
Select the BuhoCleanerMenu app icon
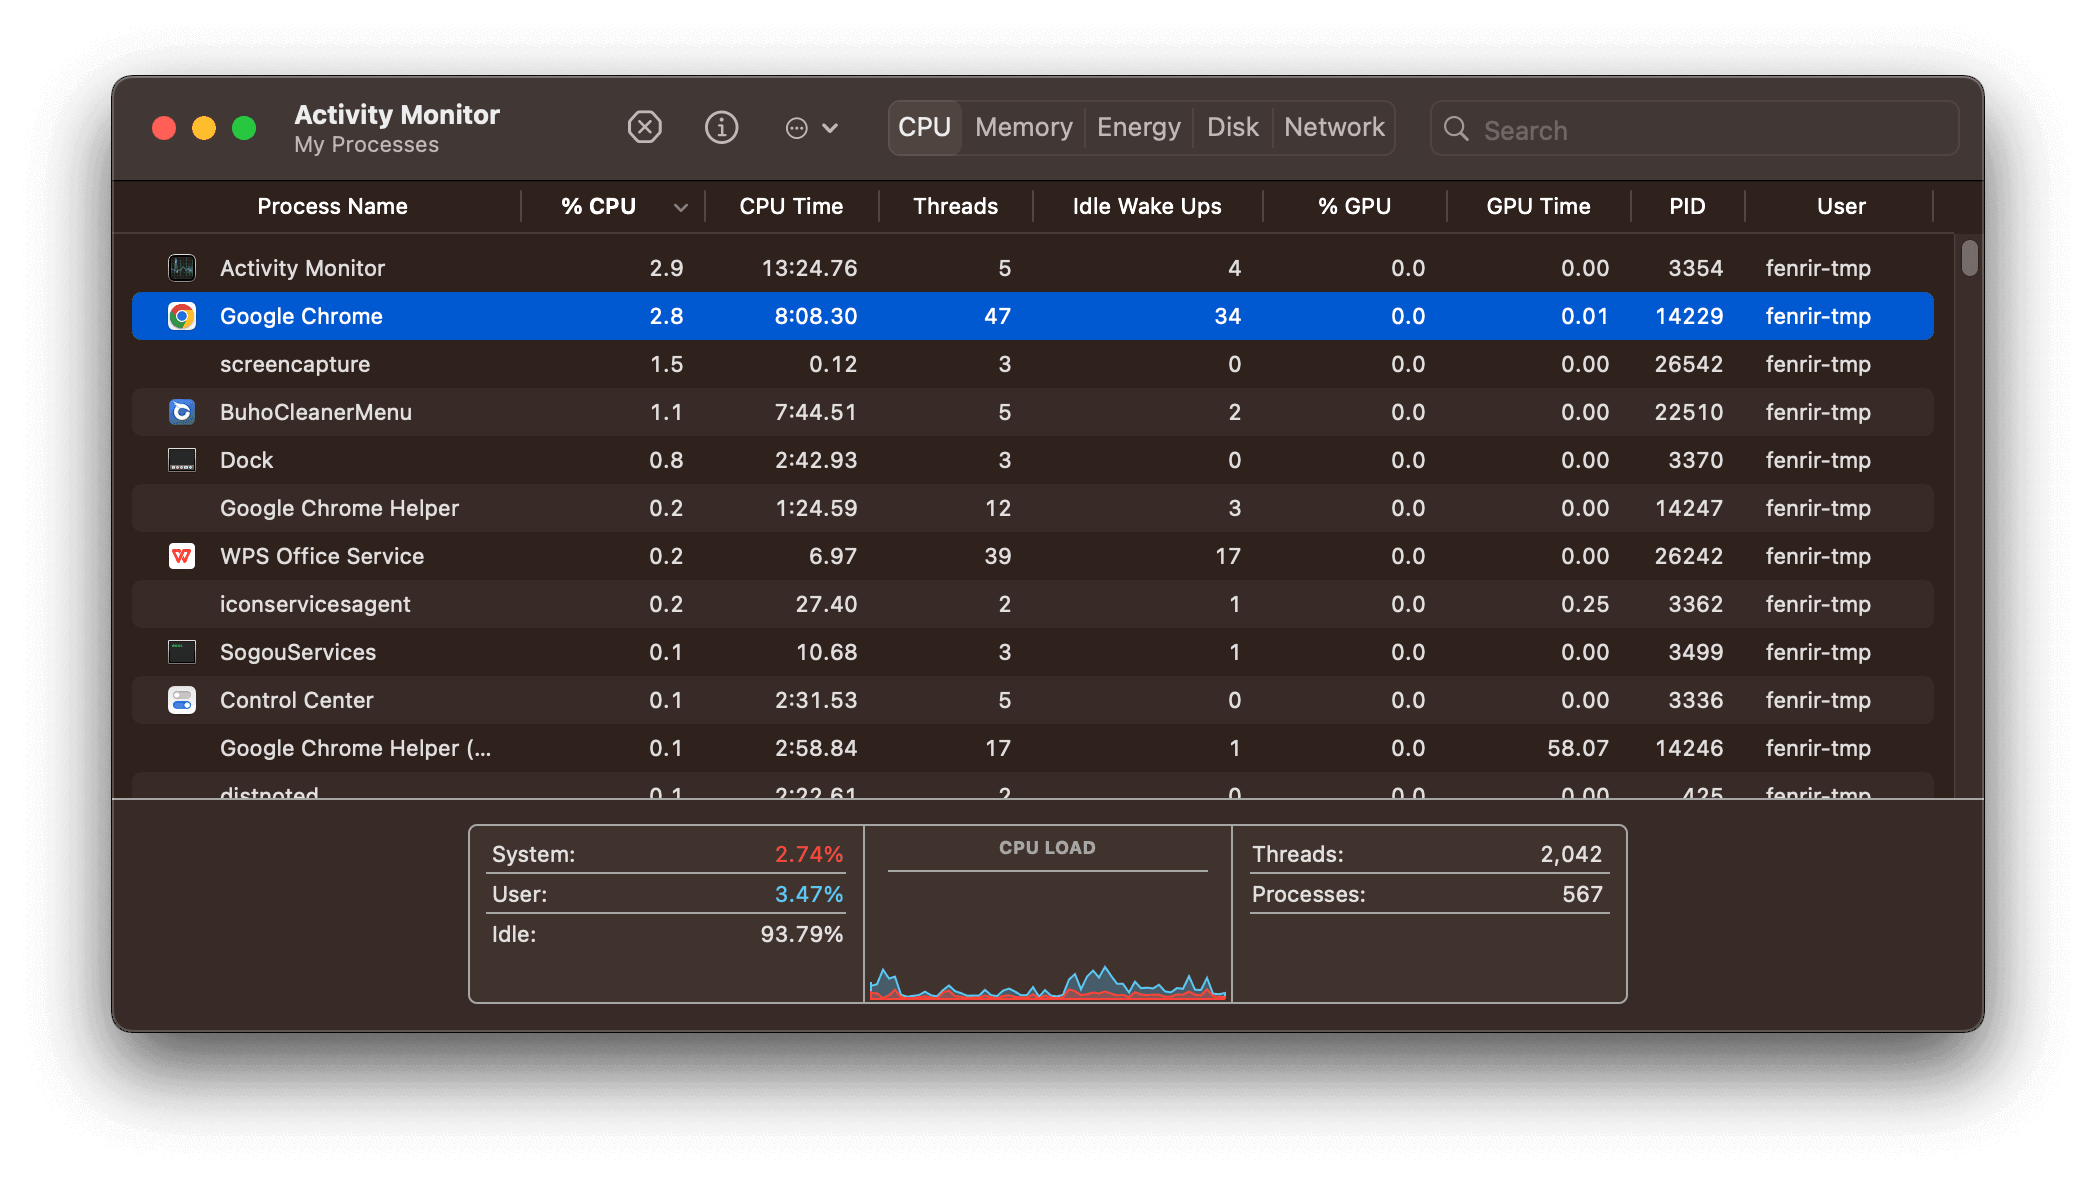[181, 411]
